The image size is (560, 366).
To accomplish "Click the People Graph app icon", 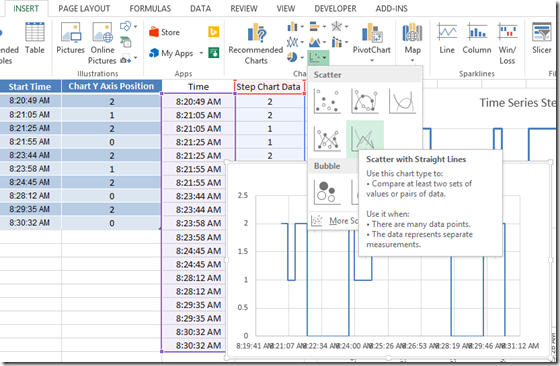I will click(214, 53).
